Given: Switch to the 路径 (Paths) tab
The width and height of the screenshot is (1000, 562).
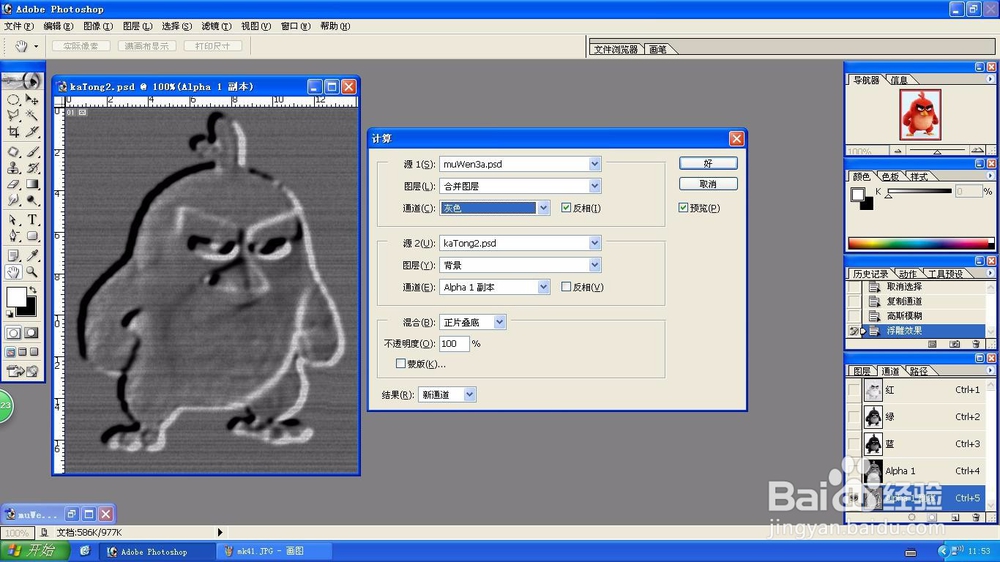Looking at the screenshot, I should (x=918, y=371).
